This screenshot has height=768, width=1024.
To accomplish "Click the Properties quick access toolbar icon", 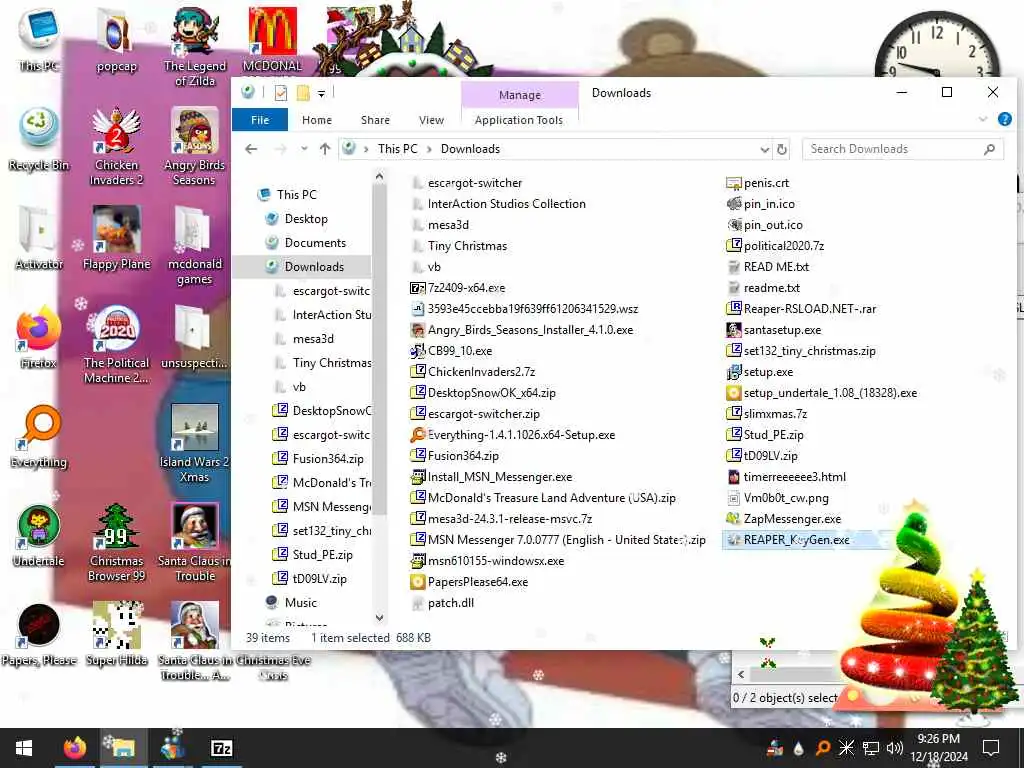I will click(x=281, y=93).
